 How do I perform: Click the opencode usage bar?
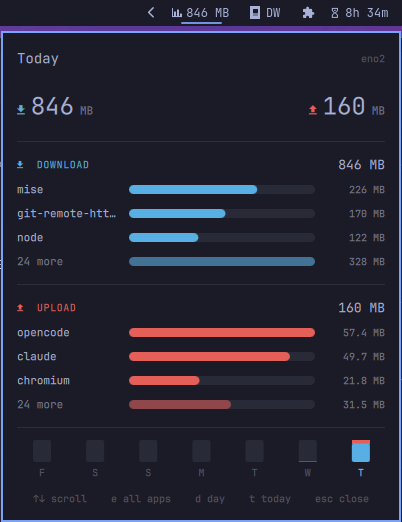222,333
